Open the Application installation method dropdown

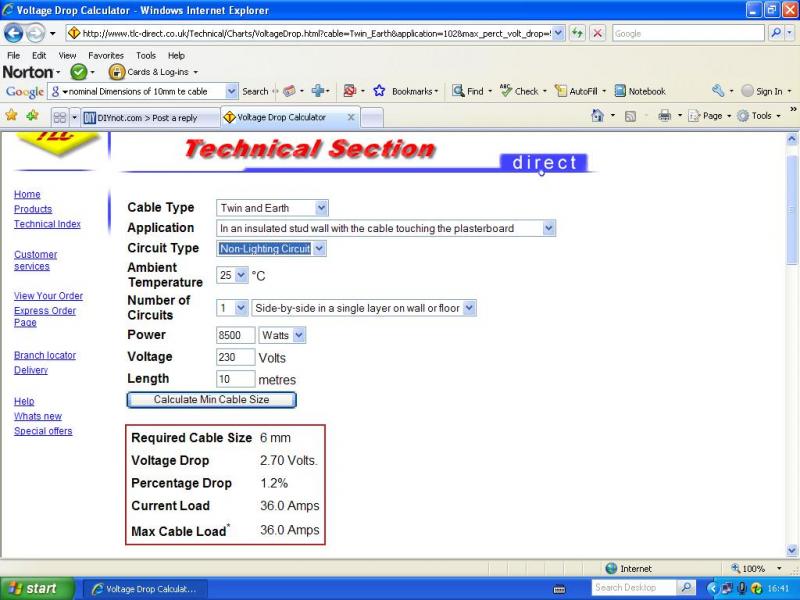(x=548, y=228)
